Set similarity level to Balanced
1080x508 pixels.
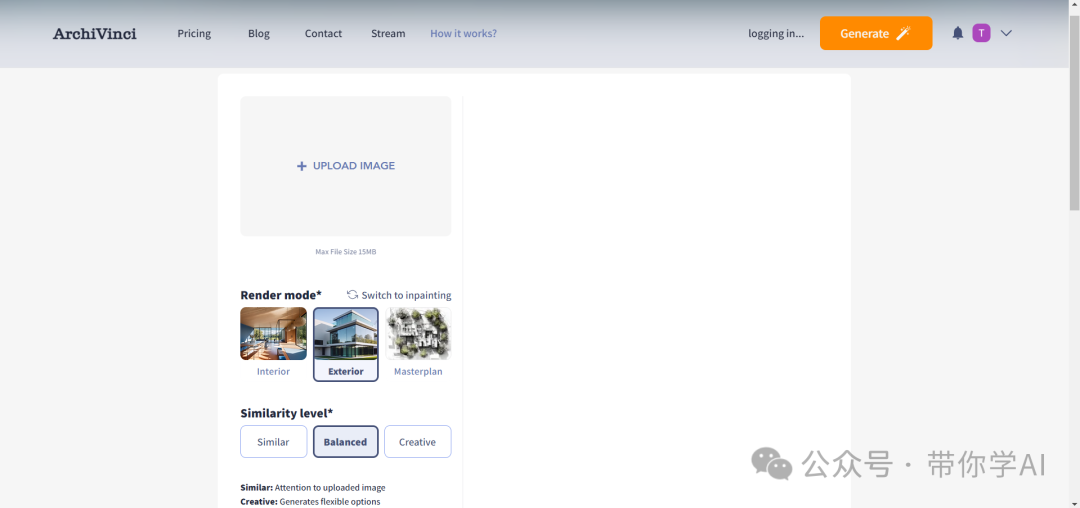(x=346, y=442)
